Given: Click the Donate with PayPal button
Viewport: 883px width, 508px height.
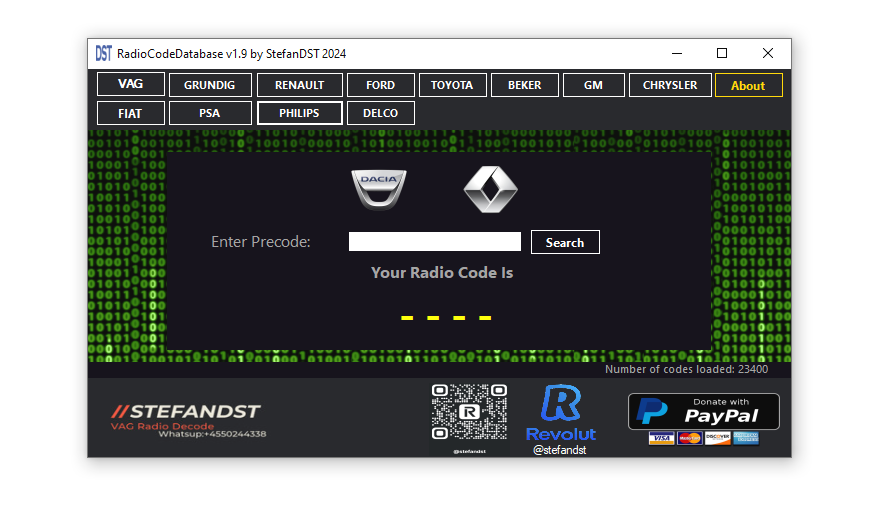Looking at the screenshot, I should [704, 412].
